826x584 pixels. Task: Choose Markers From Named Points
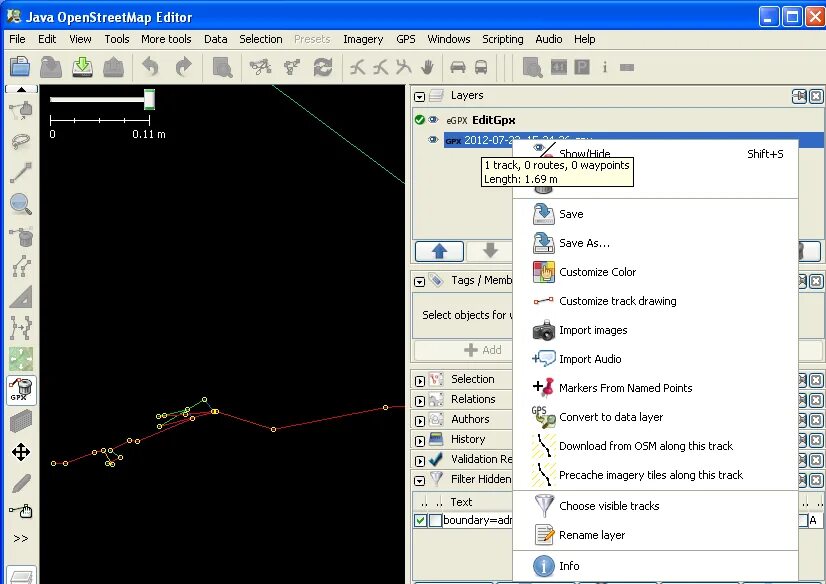tap(655, 388)
